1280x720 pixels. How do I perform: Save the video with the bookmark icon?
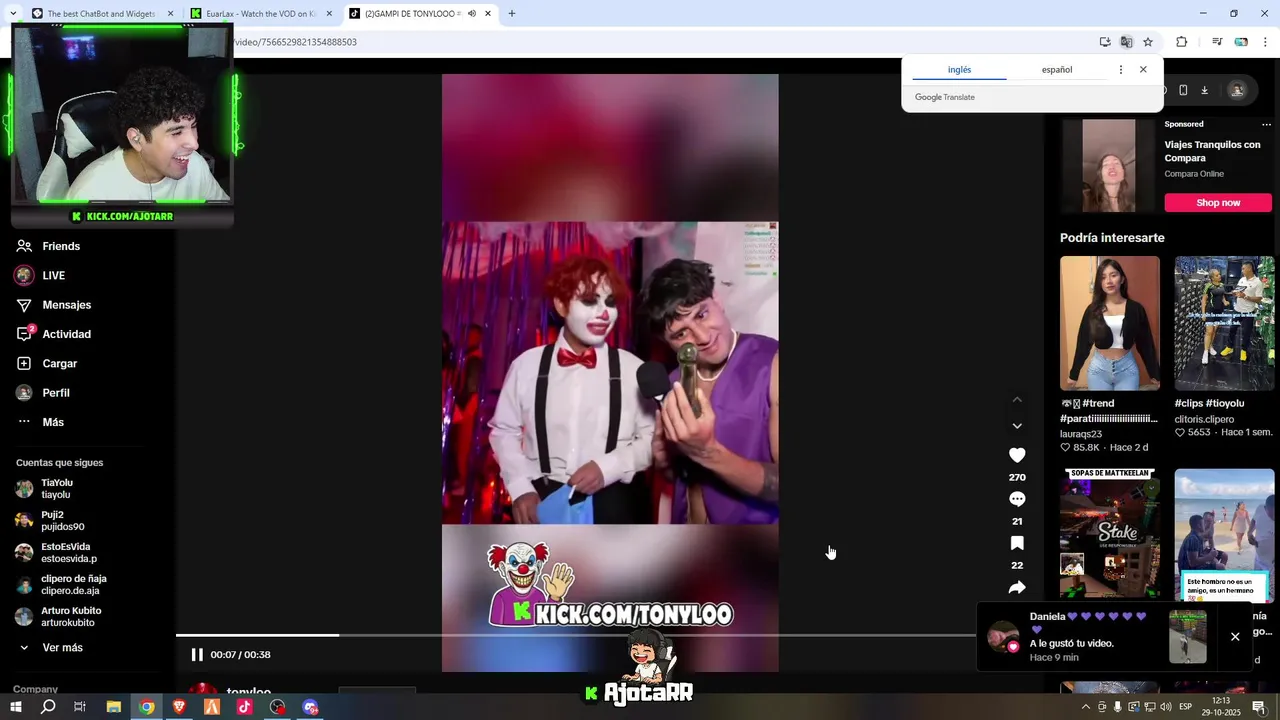(x=1017, y=543)
